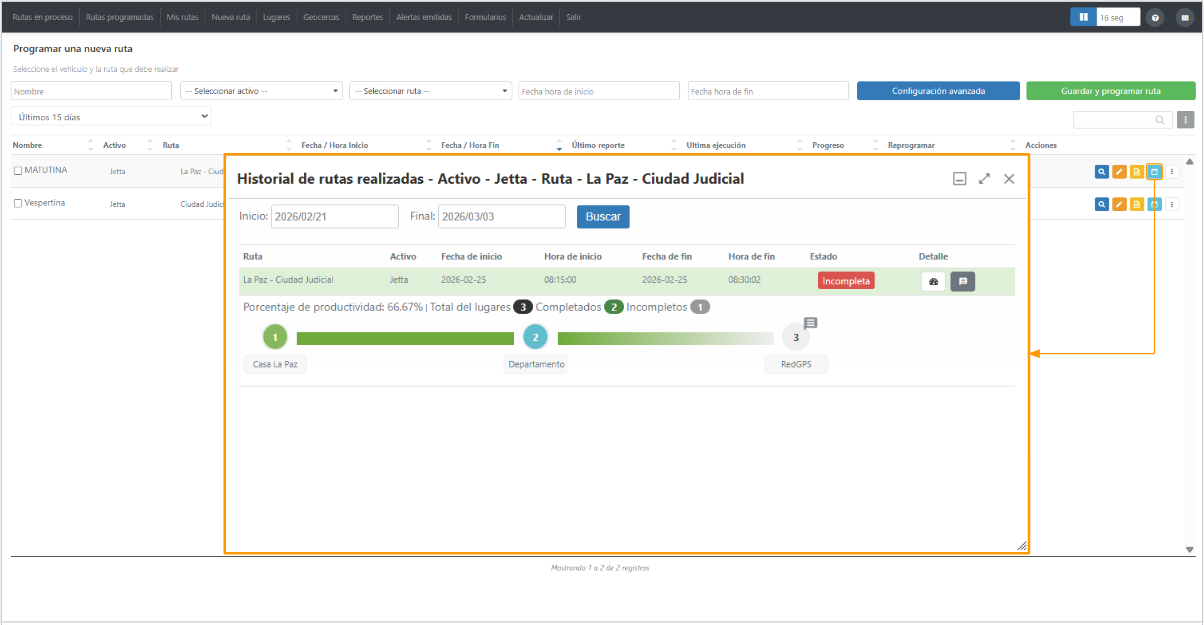Image resolution: width=1204 pixels, height=625 pixels.
Task: Sort table by Fecha / Hora Inicio
Action: 335,145
